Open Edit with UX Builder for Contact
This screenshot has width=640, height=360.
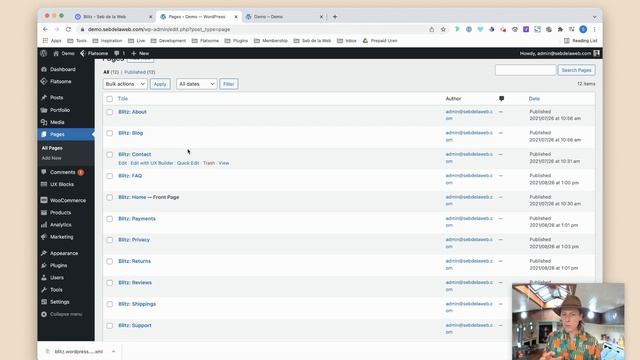(152, 163)
